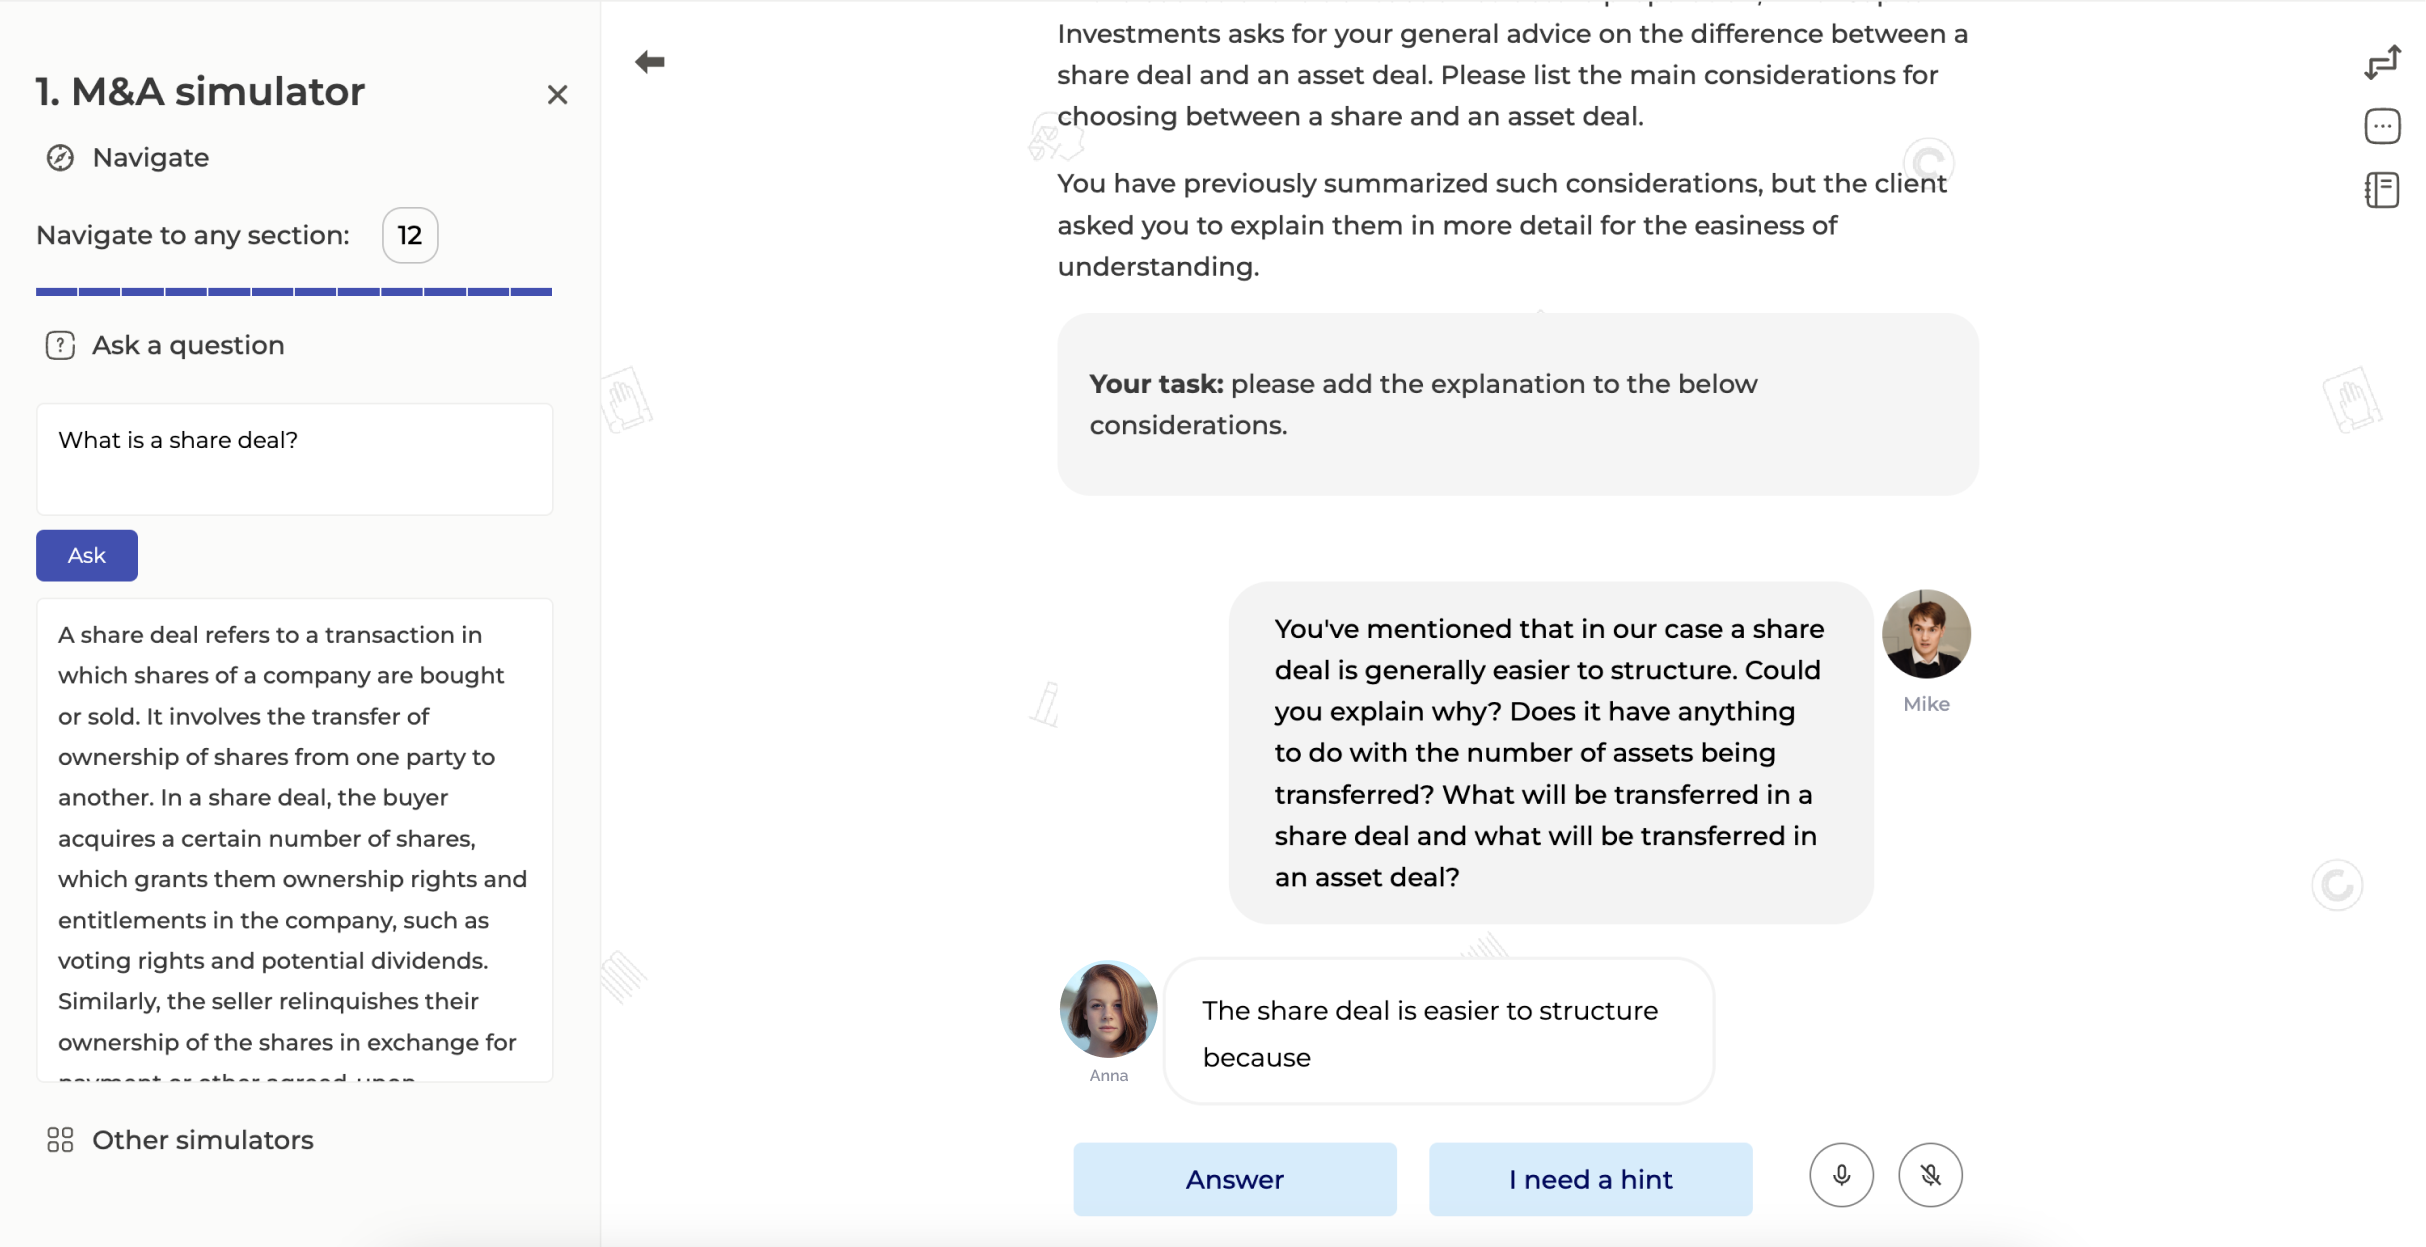
Task: Open the notebook icon on right
Action: (2382, 190)
